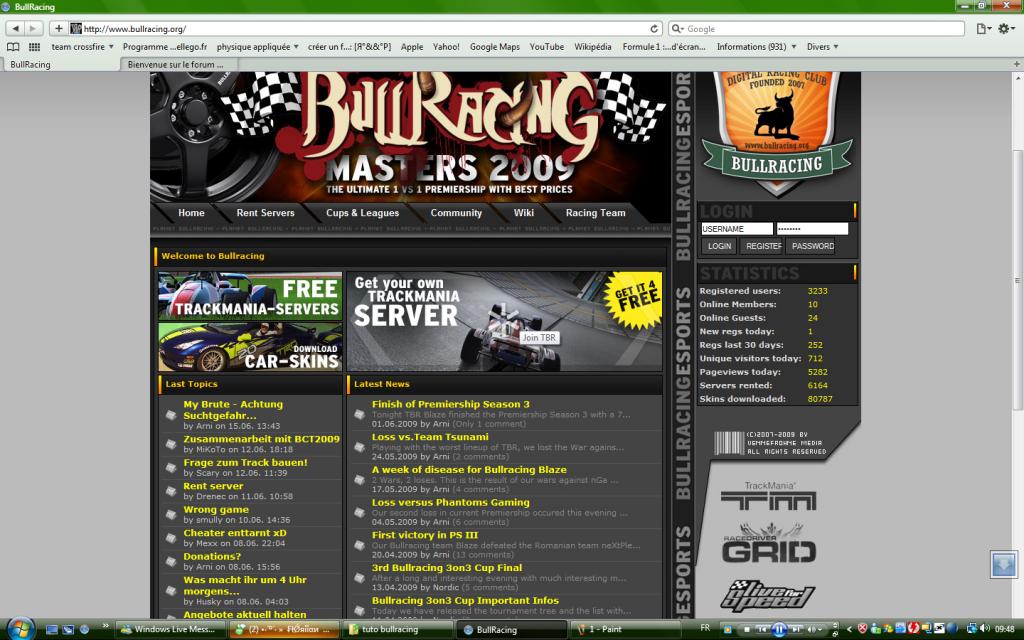
Task: Open the page menu icon
Action: 983,29
